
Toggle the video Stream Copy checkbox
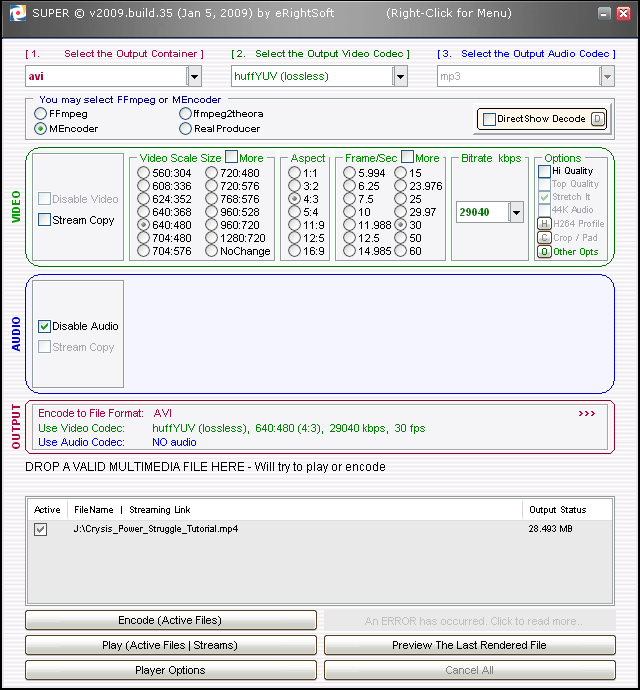(44, 220)
